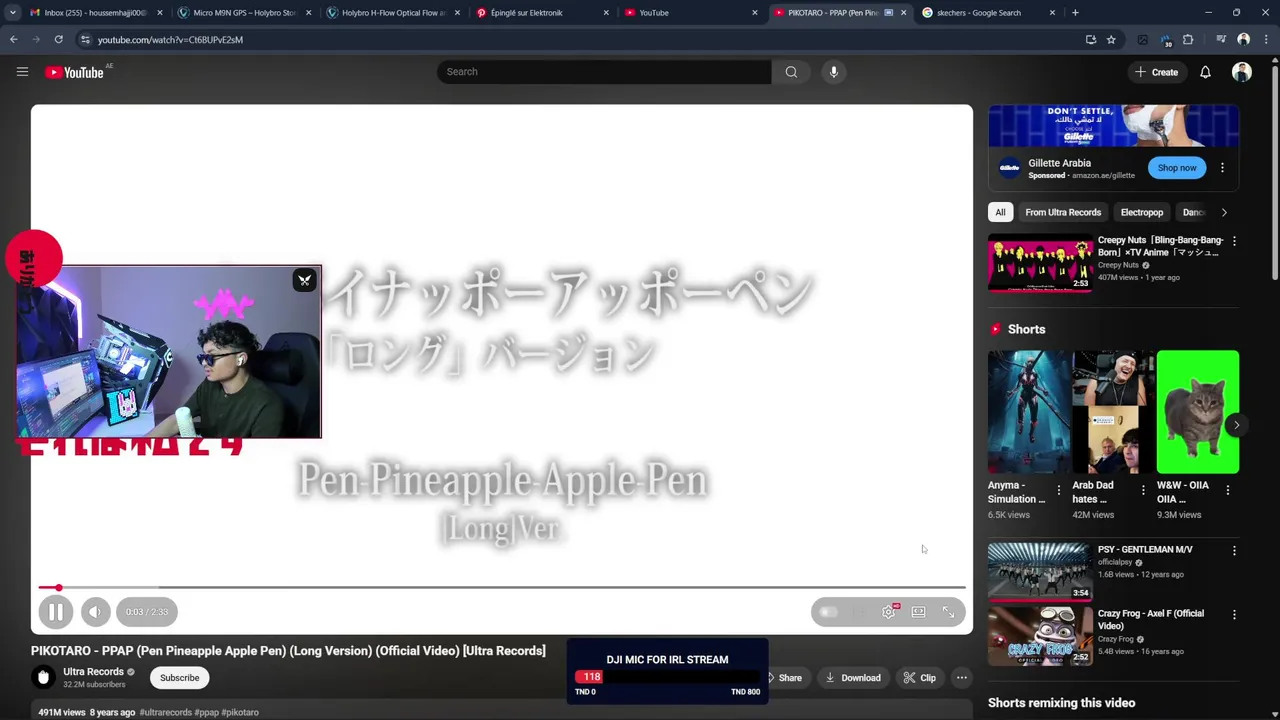Show next Shorts with arrow

1236,425
